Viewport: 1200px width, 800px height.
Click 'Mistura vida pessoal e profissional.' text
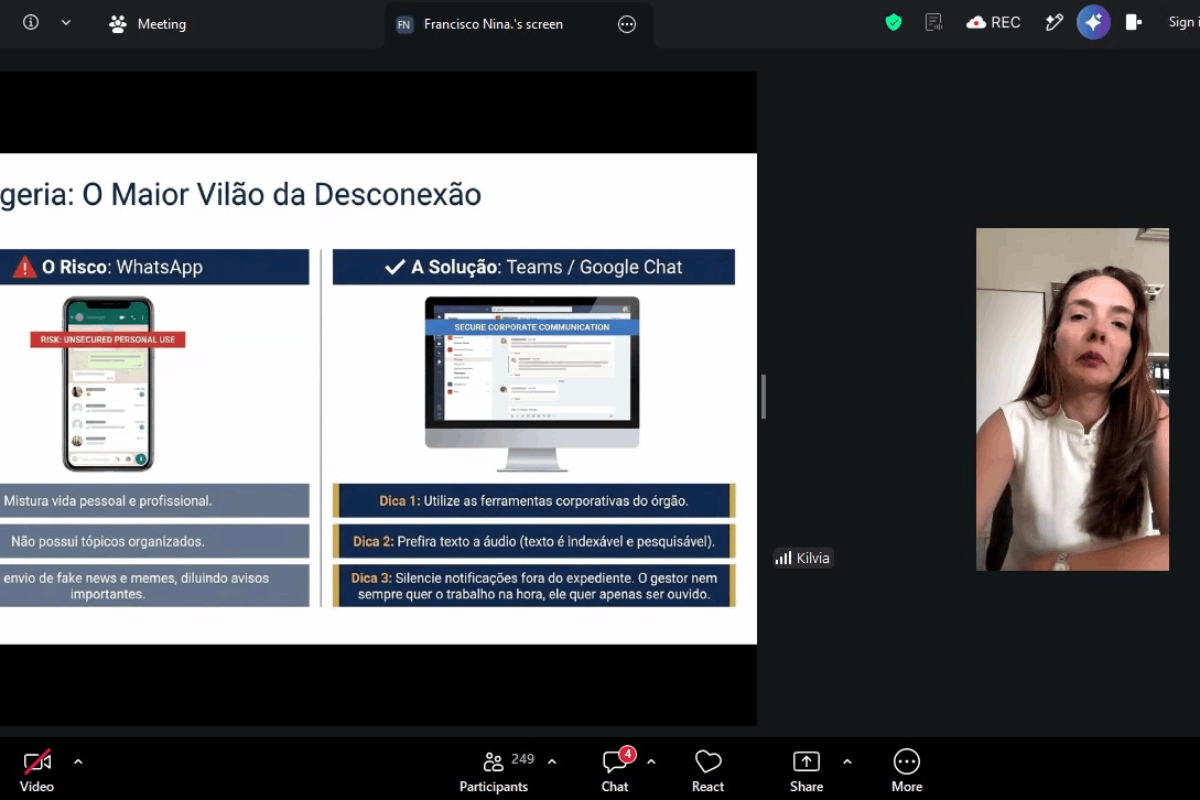point(108,501)
